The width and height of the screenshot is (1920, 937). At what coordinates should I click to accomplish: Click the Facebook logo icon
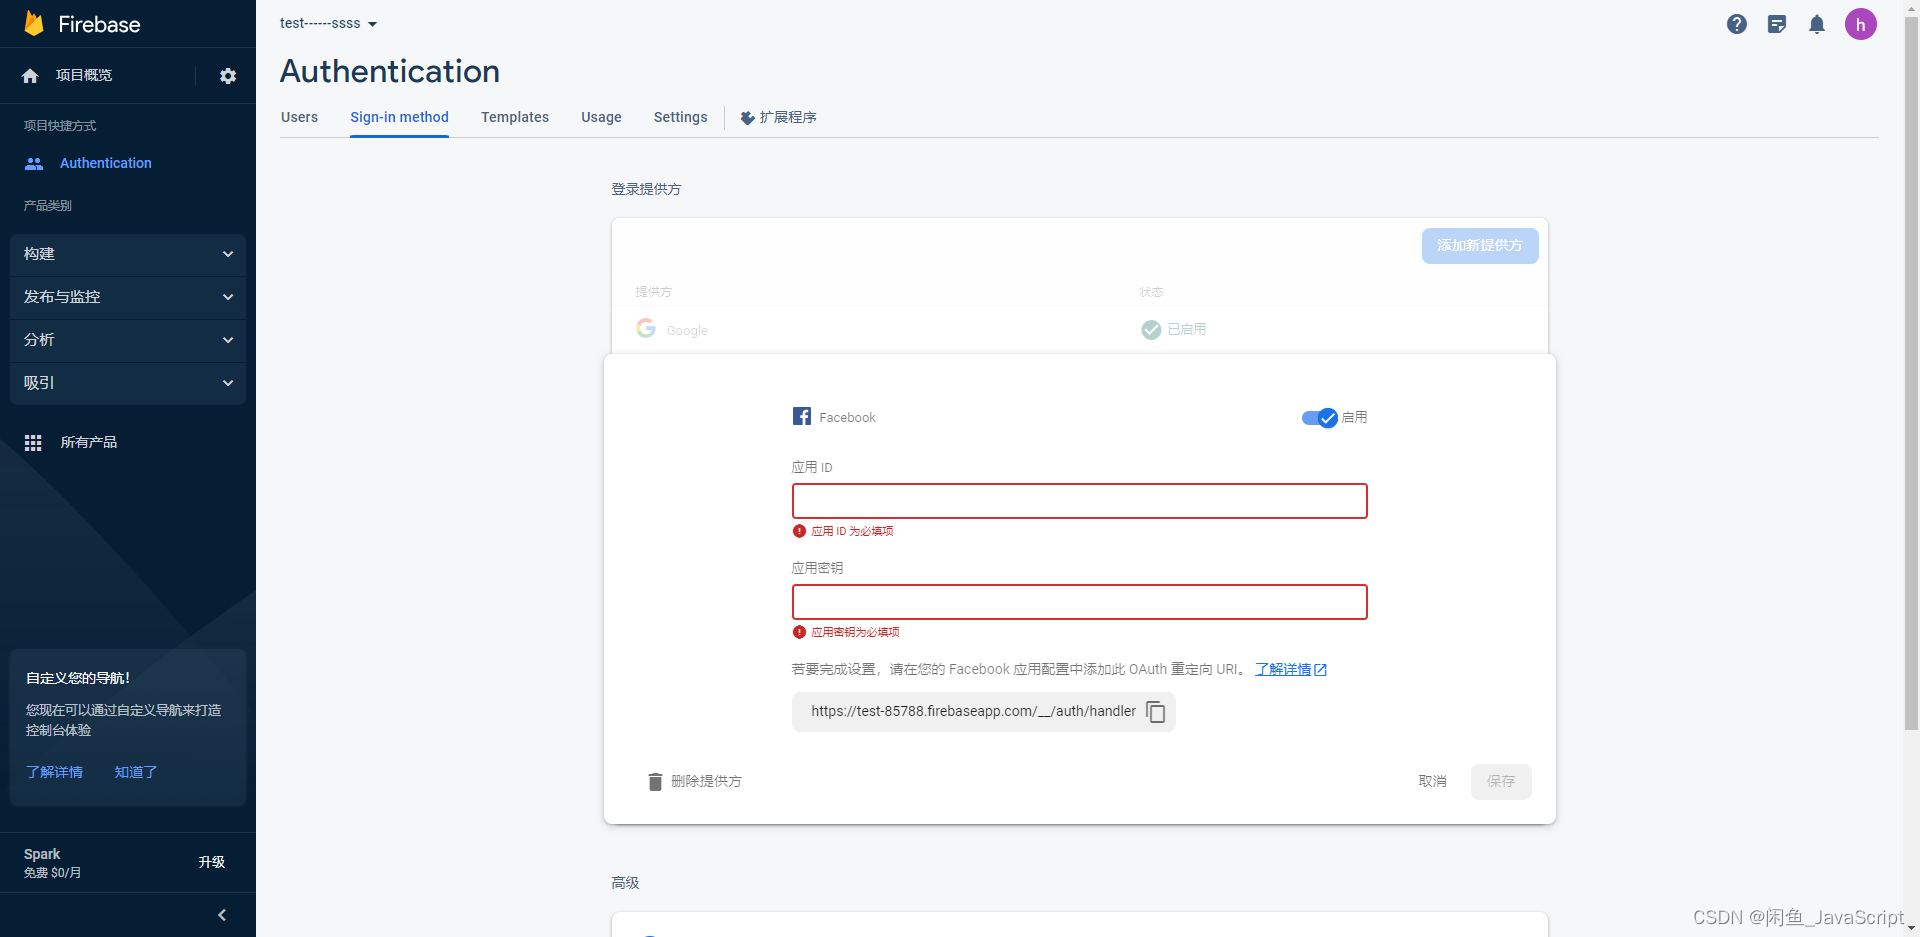tap(802, 416)
